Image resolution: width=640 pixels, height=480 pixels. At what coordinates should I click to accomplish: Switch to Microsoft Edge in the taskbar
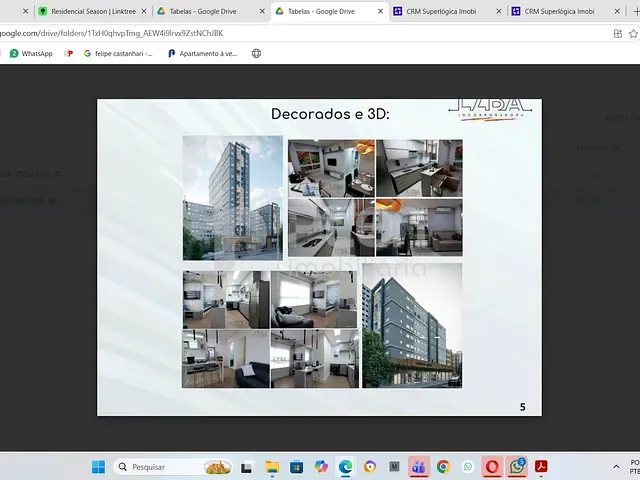(345, 467)
